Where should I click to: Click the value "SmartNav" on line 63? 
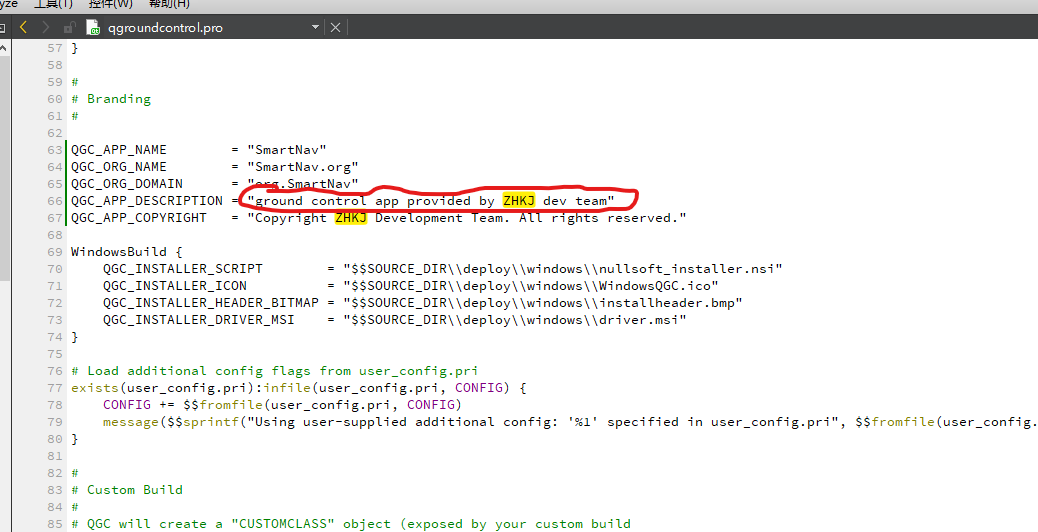[x=287, y=150]
